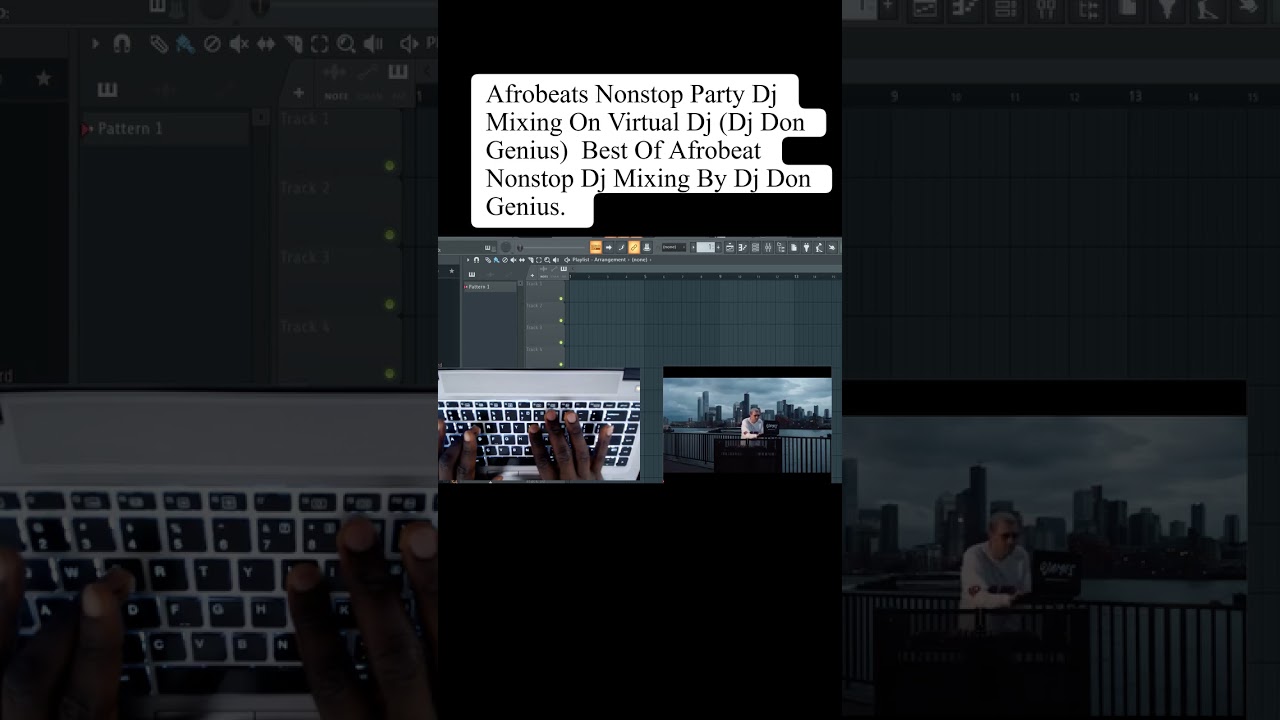The height and width of the screenshot is (720, 1280).
Task: Choose the Select marquee tool in centre playlist toolbar
Action: click(539, 260)
